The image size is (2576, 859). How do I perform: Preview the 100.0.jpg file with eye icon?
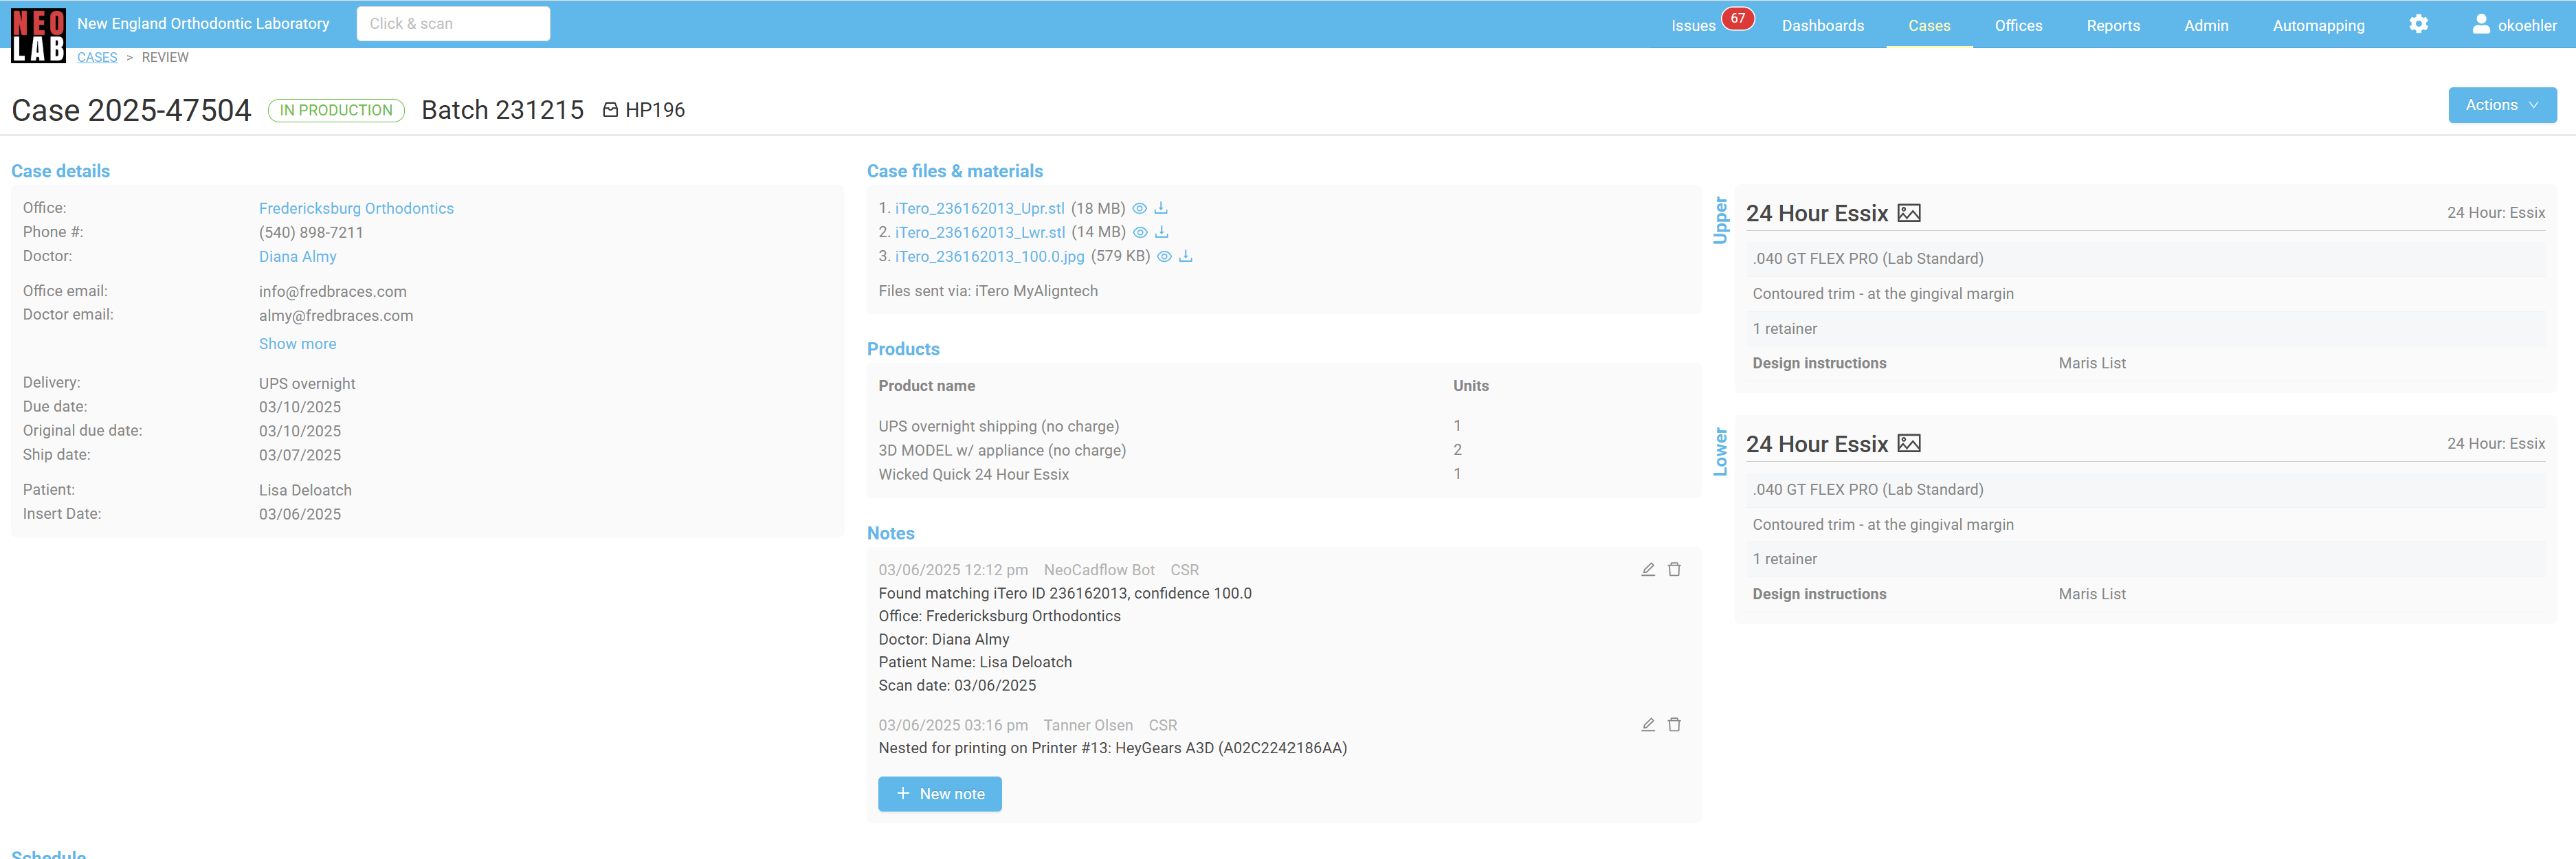tap(1164, 256)
